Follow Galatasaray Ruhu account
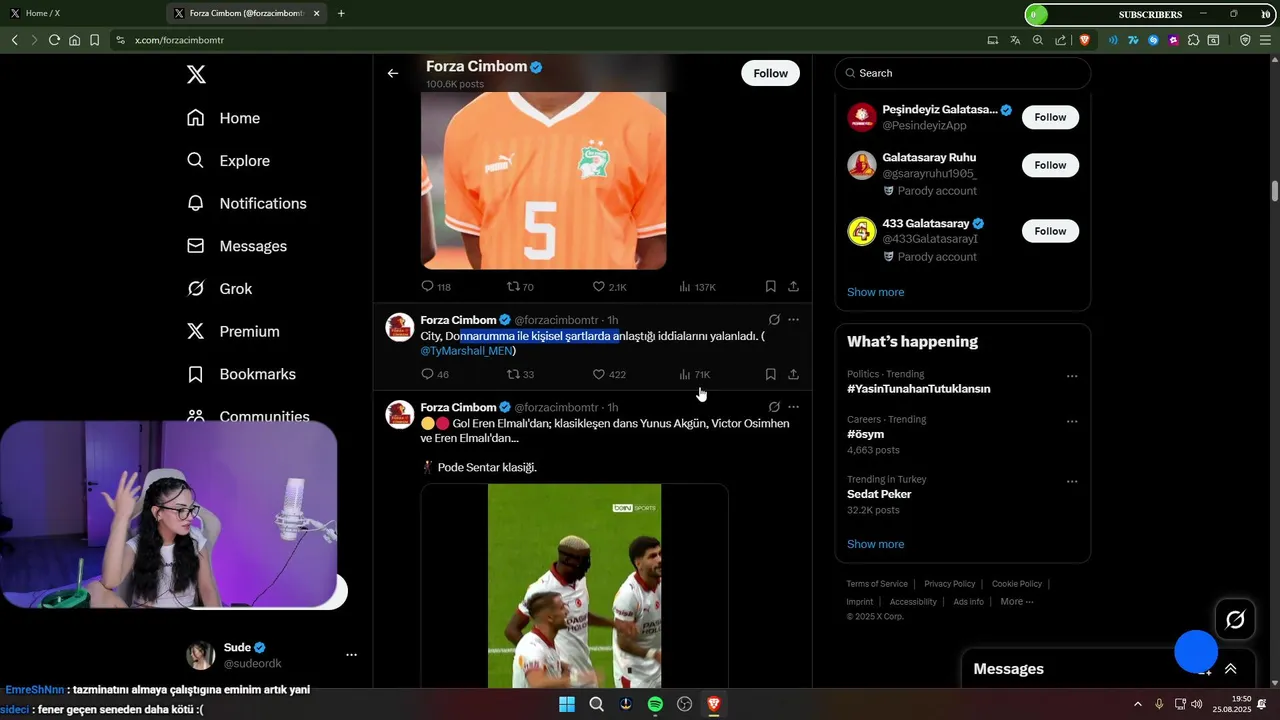This screenshot has width=1280, height=720. coord(1050,165)
